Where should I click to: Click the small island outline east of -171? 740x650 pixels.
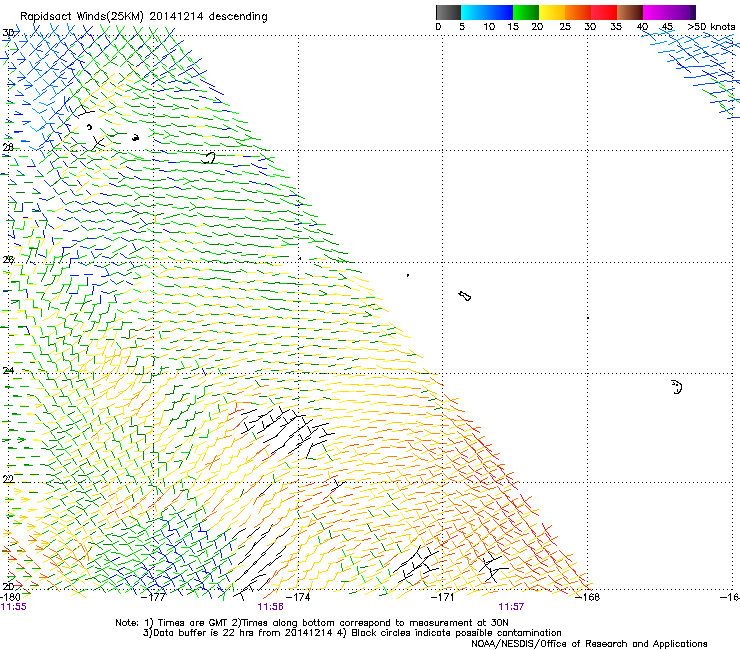465,296
